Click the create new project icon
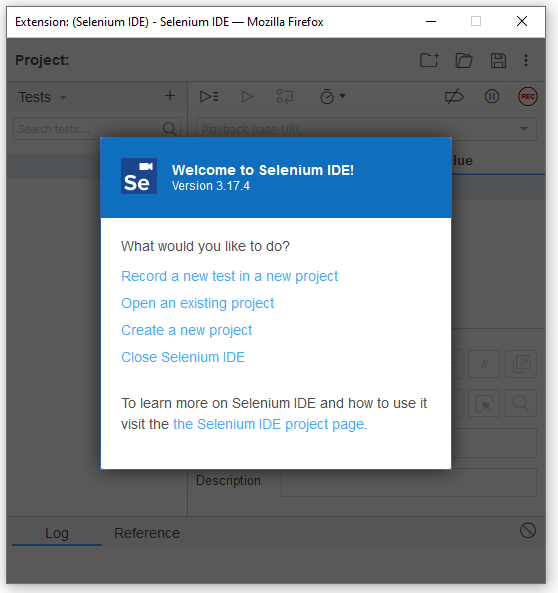Screen dimensions: 558x593 pos(429,60)
